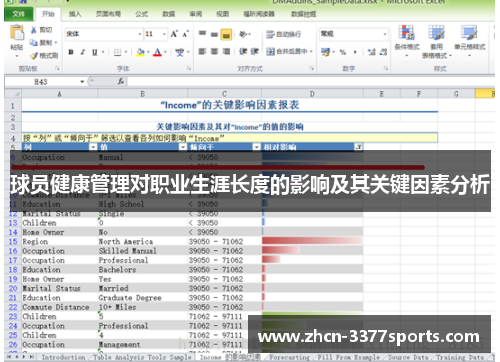Open the Training Data sheet tab
500x362 pixels.
pyautogui.click(x=460, y=357)
